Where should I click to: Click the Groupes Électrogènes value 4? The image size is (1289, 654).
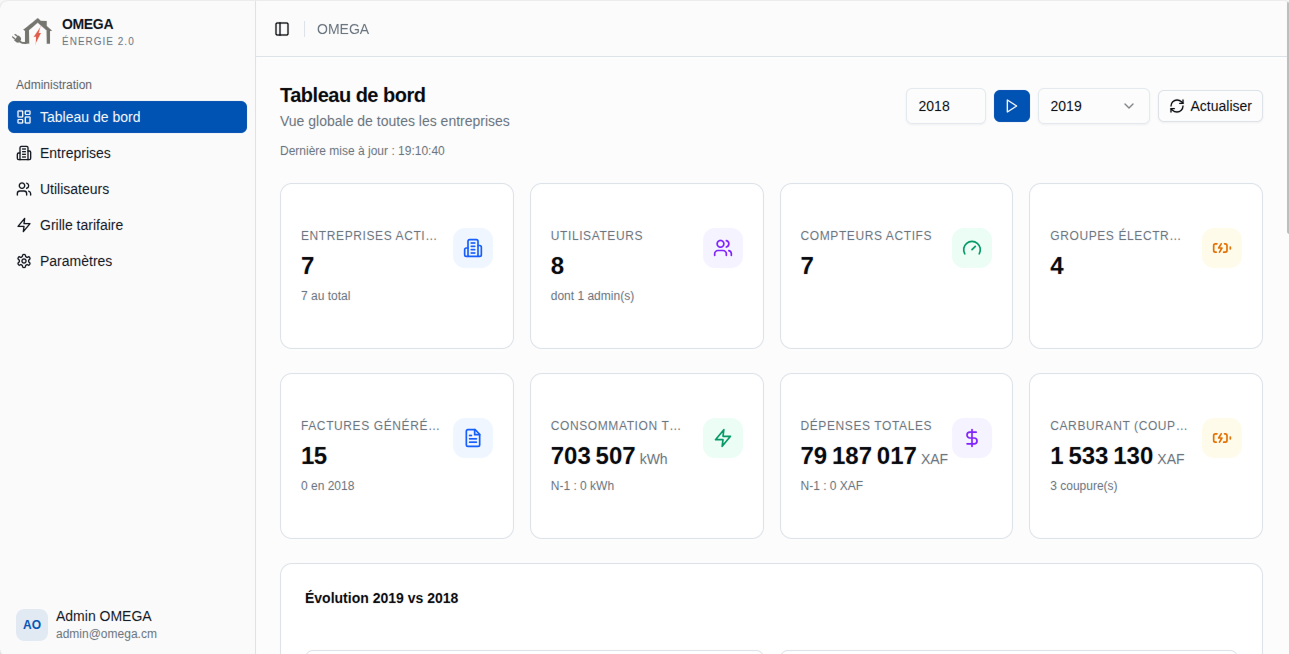(x=1057, y=266)
